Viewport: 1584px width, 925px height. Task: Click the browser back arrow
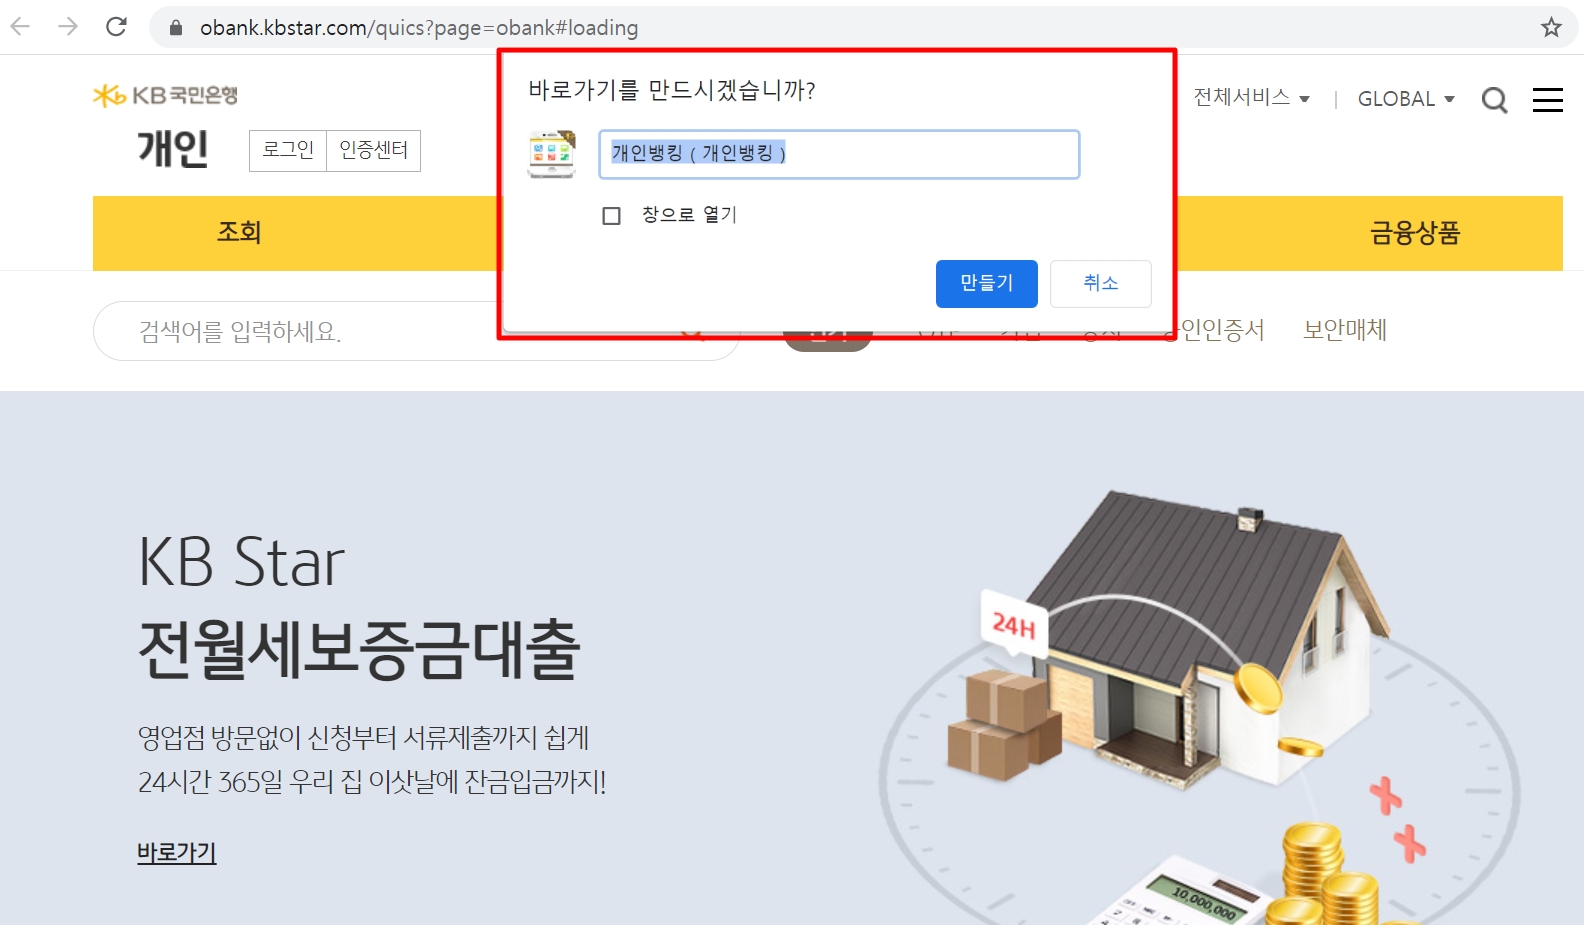point(20,27)
